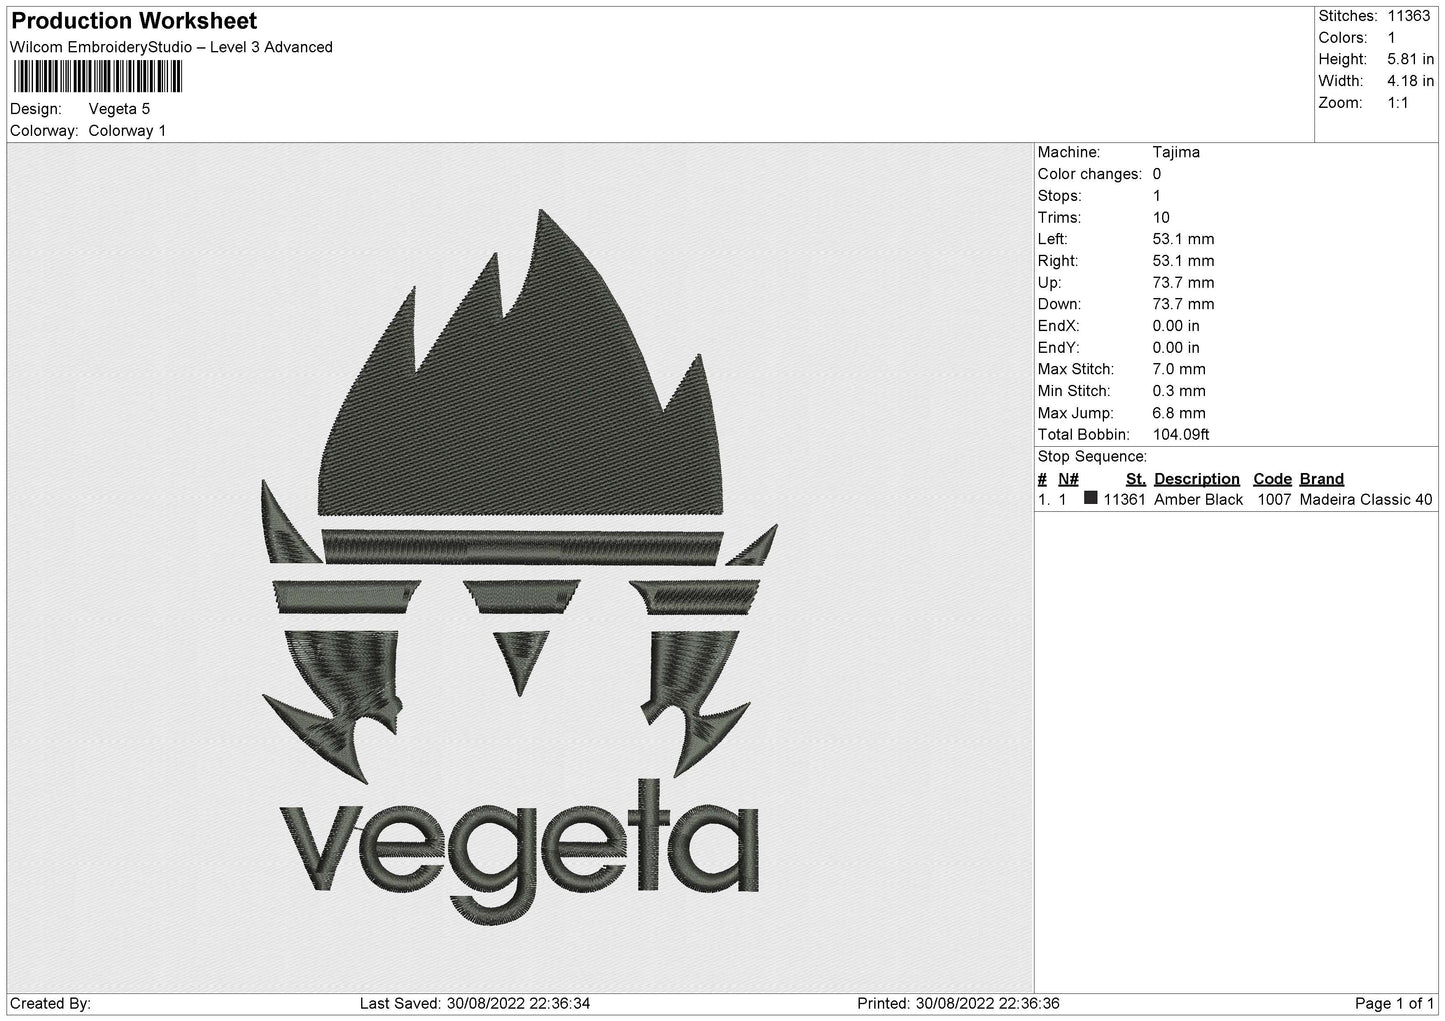This screenshot has width=1445, height=1021.
Task: Click the thread code 1007
Action: tap(1274, 500)
